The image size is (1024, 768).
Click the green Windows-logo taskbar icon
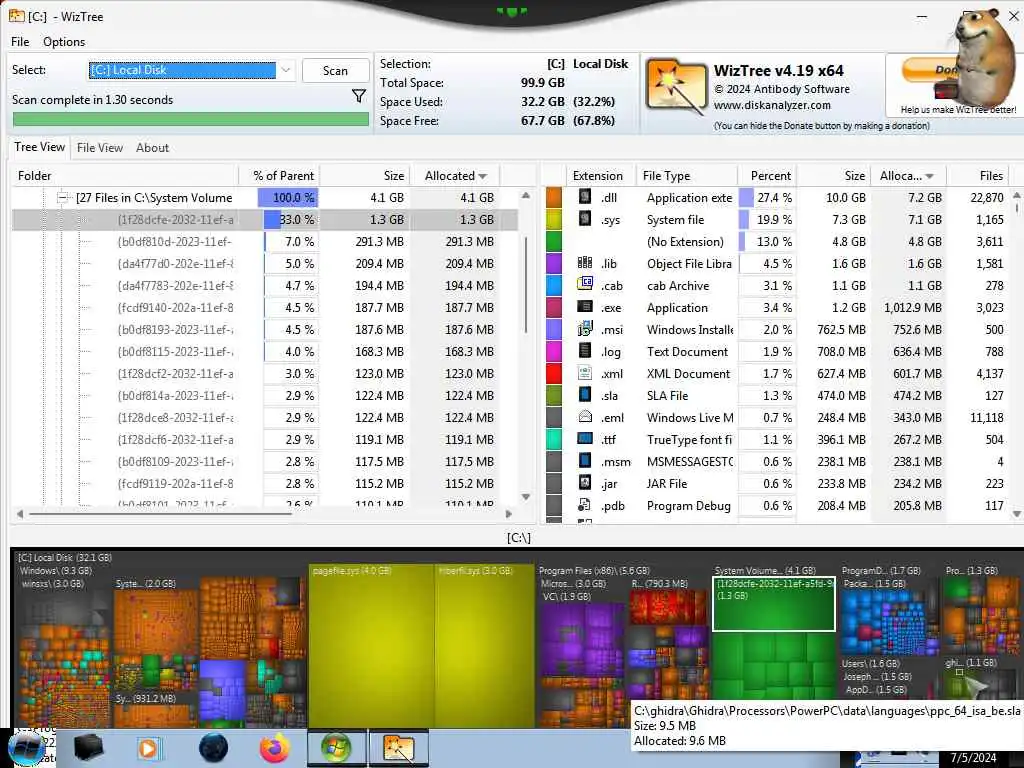[336, 748]
